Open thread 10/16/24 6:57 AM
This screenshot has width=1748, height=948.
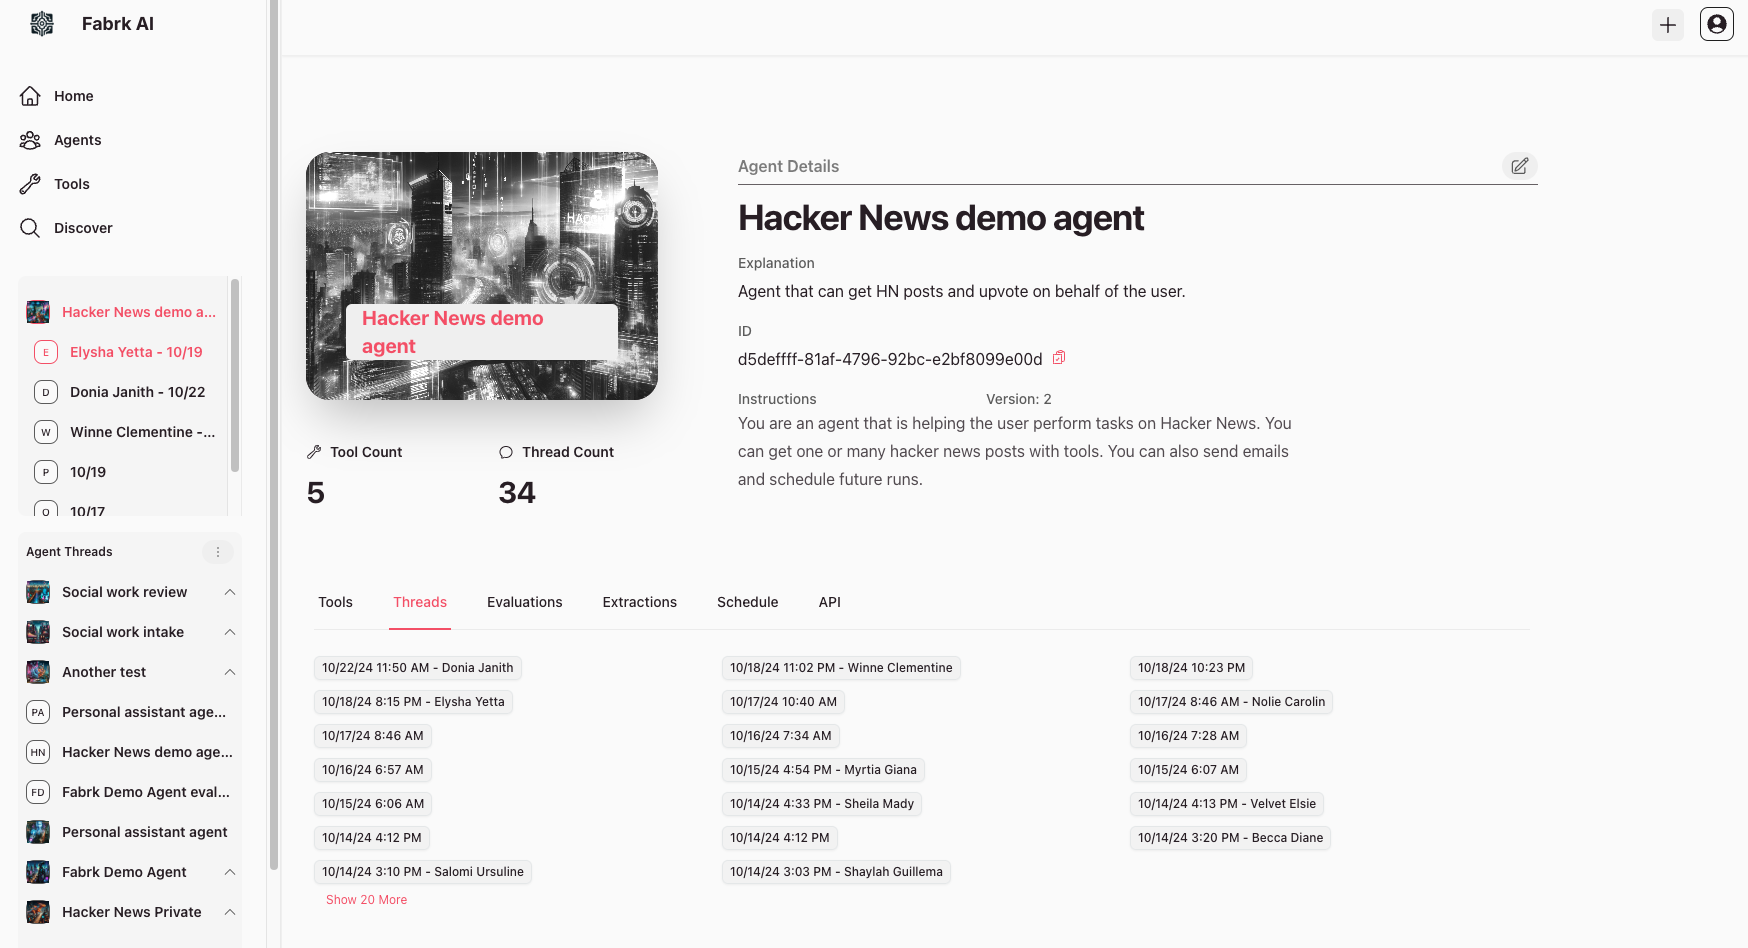pyautogui.click(x=372, y=770)
